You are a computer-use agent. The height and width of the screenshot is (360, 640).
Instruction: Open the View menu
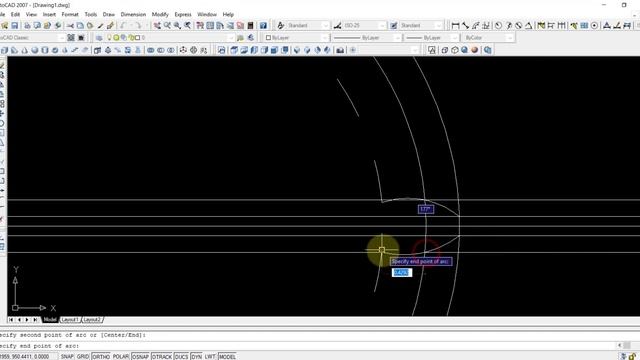tap(31, 14)
